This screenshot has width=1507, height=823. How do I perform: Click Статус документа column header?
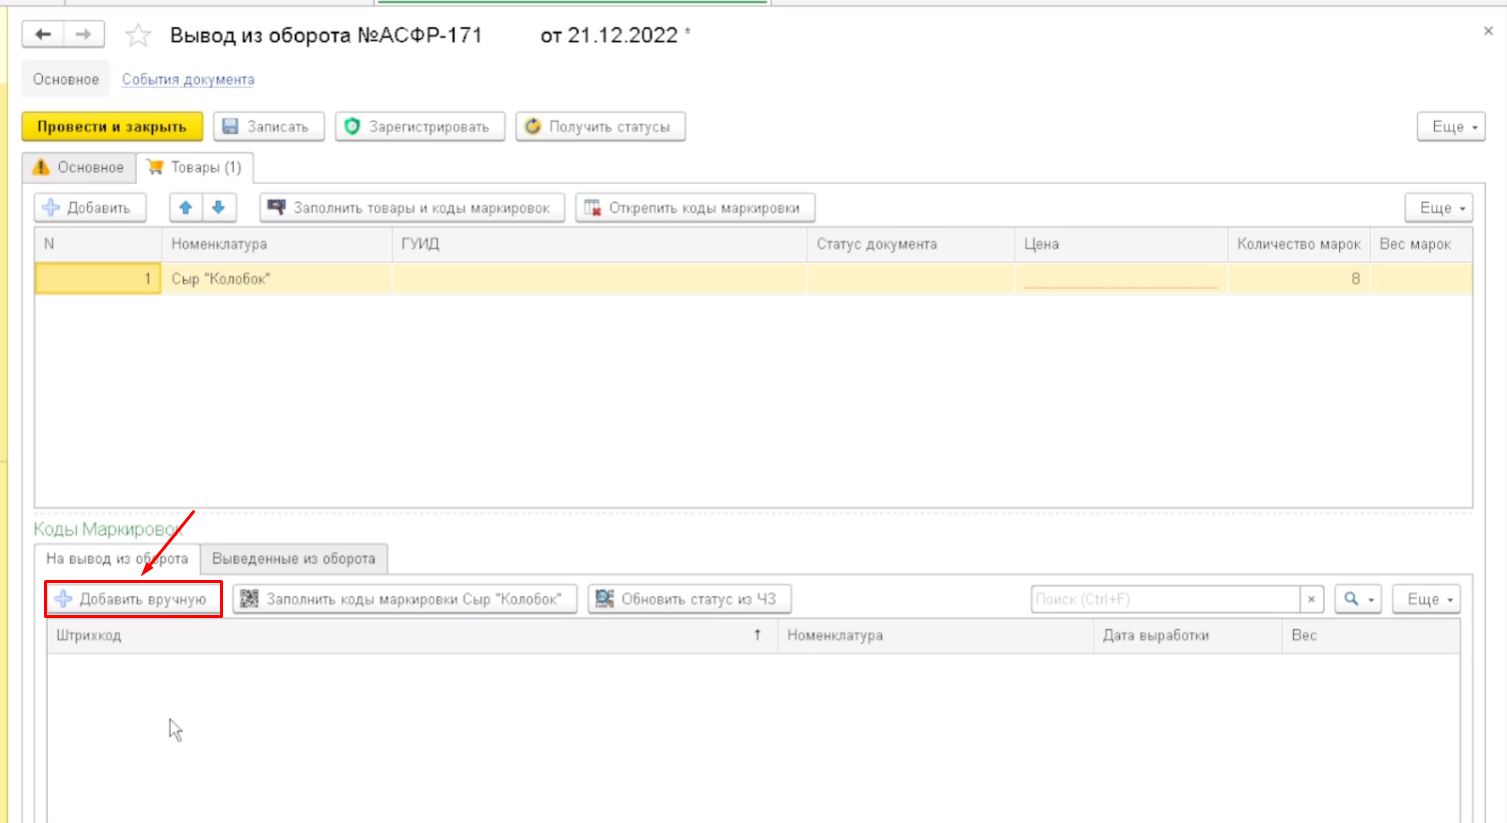pos(911,244)
